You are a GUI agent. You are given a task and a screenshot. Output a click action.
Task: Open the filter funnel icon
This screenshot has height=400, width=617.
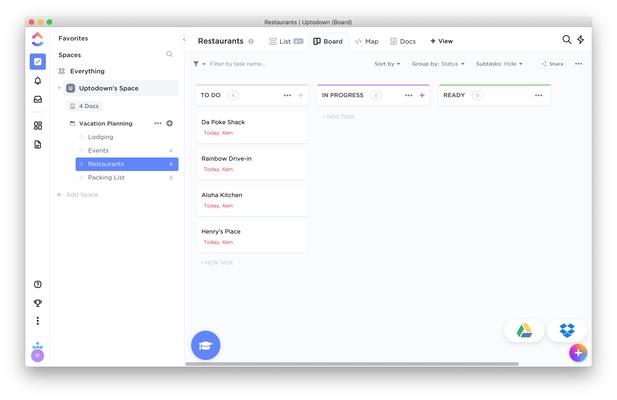196,64
